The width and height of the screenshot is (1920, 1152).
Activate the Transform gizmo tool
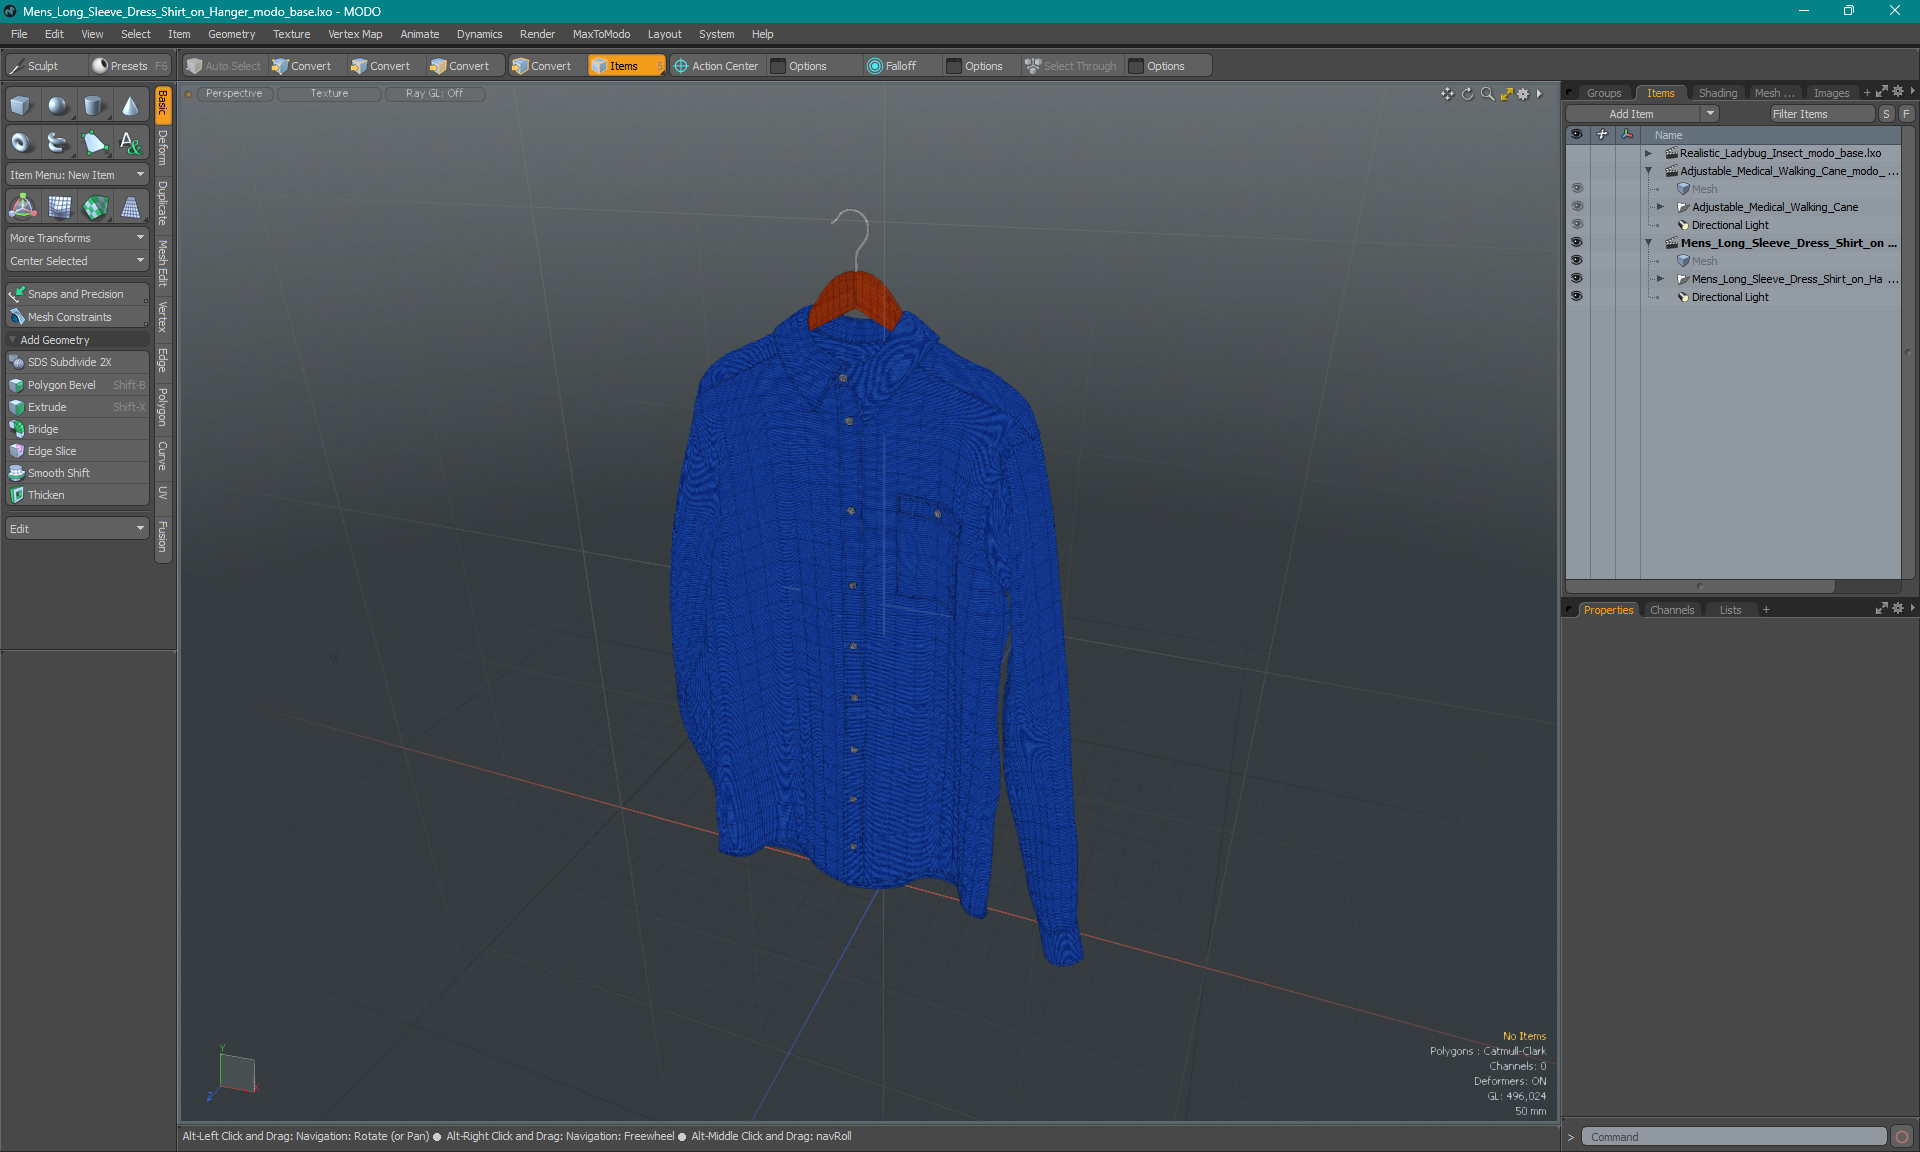click(22, 207)
